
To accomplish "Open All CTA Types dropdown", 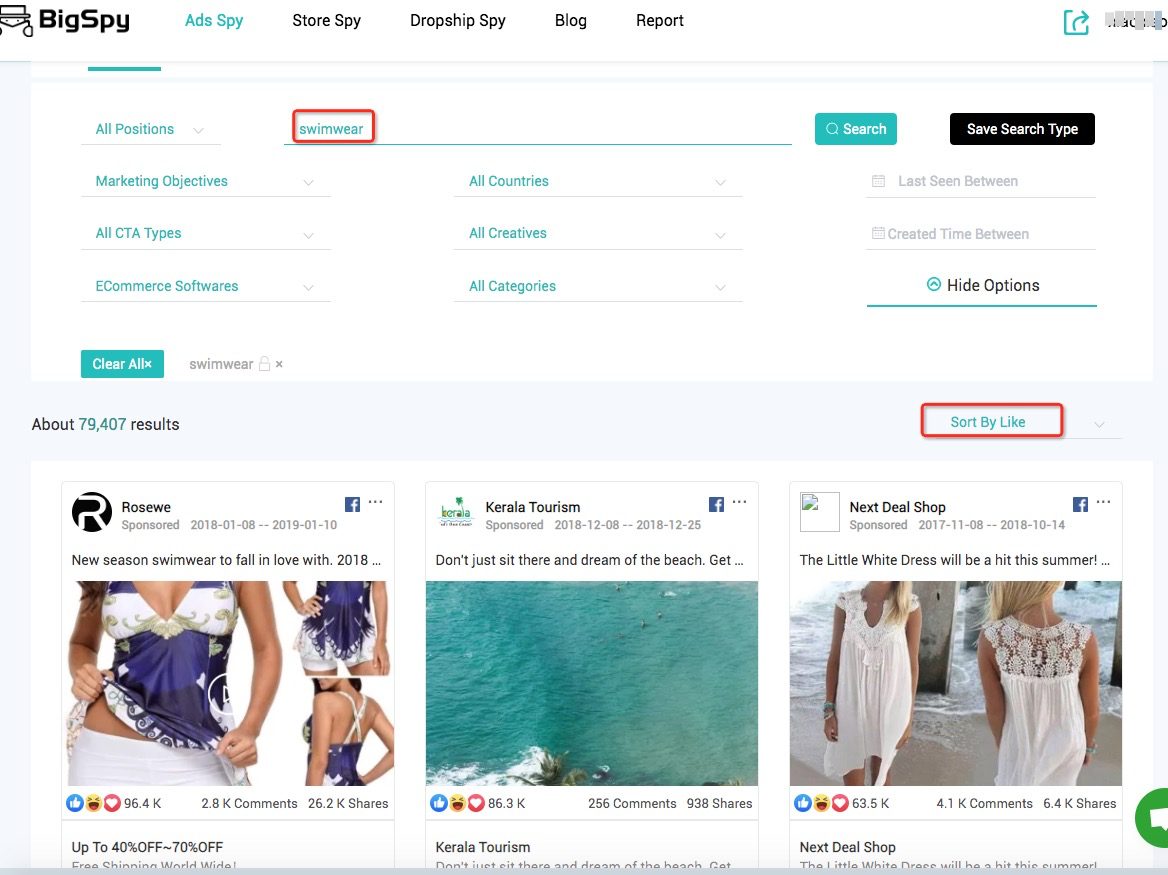I will tap(205, 233).
